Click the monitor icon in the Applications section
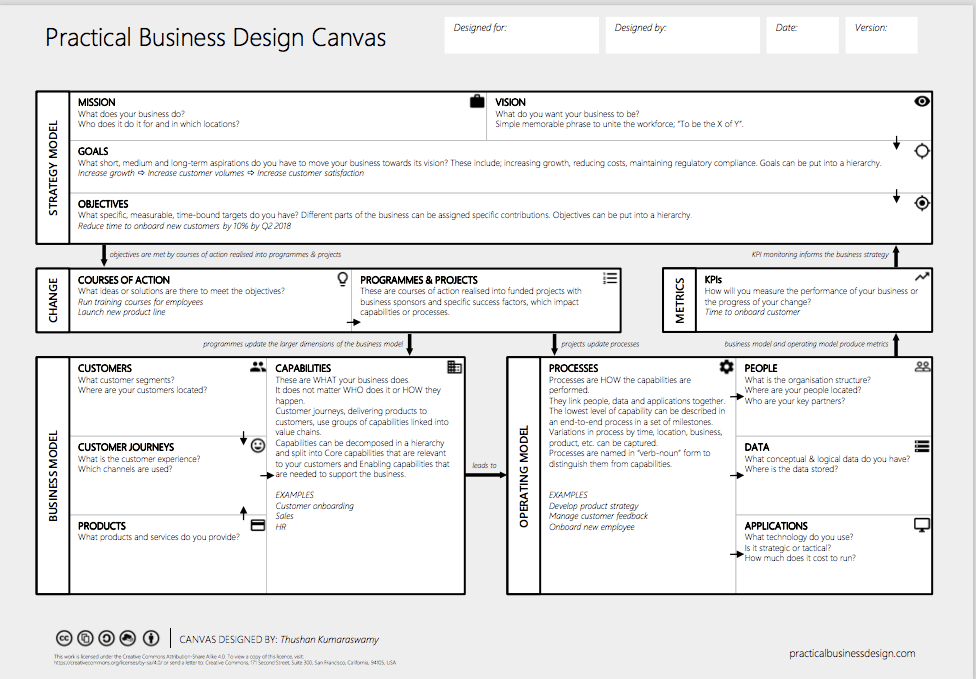 click(x=921, y=523)
